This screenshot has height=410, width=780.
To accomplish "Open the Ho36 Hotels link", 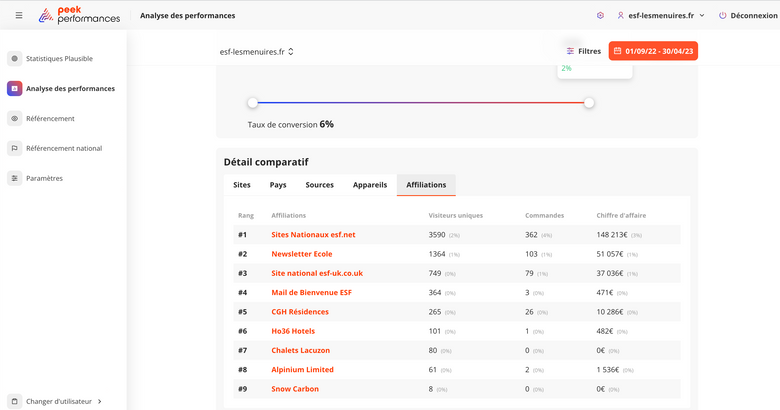I will pos(293,331).
